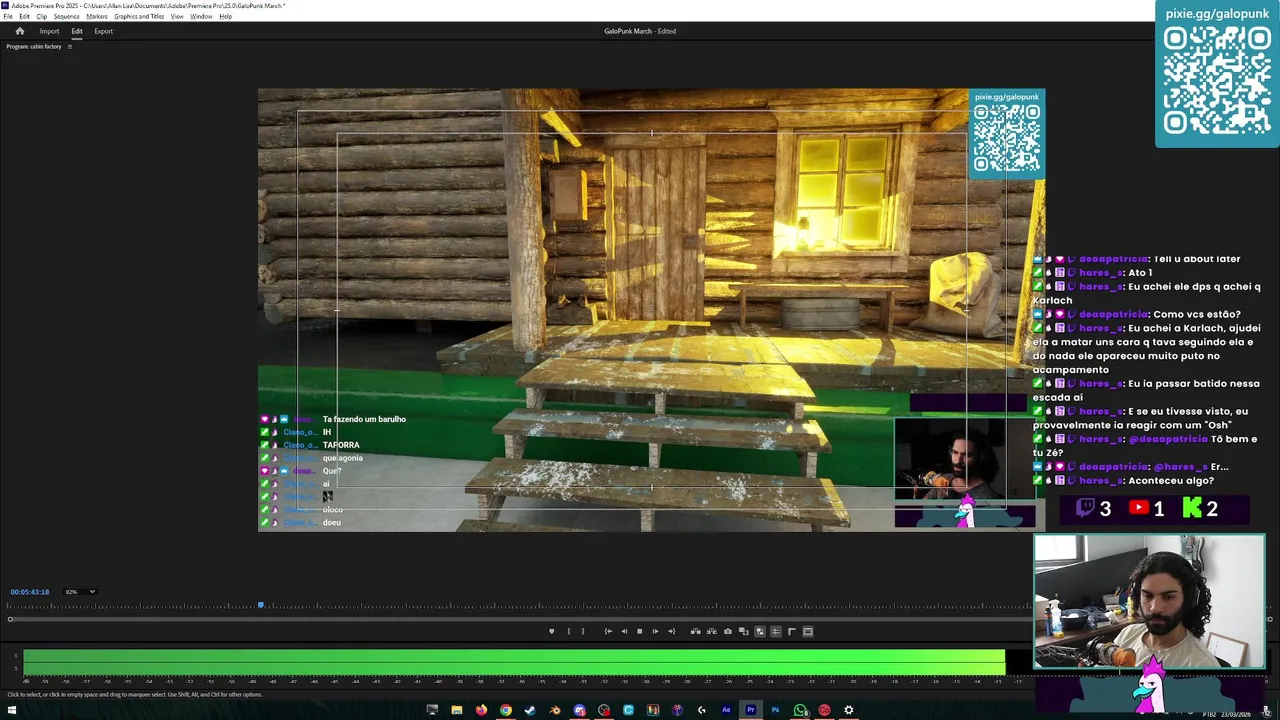The width and height of the screenshot is (1280, 720).
Task: Open the Graphics and Titles menu
Action: pos(139,16)
